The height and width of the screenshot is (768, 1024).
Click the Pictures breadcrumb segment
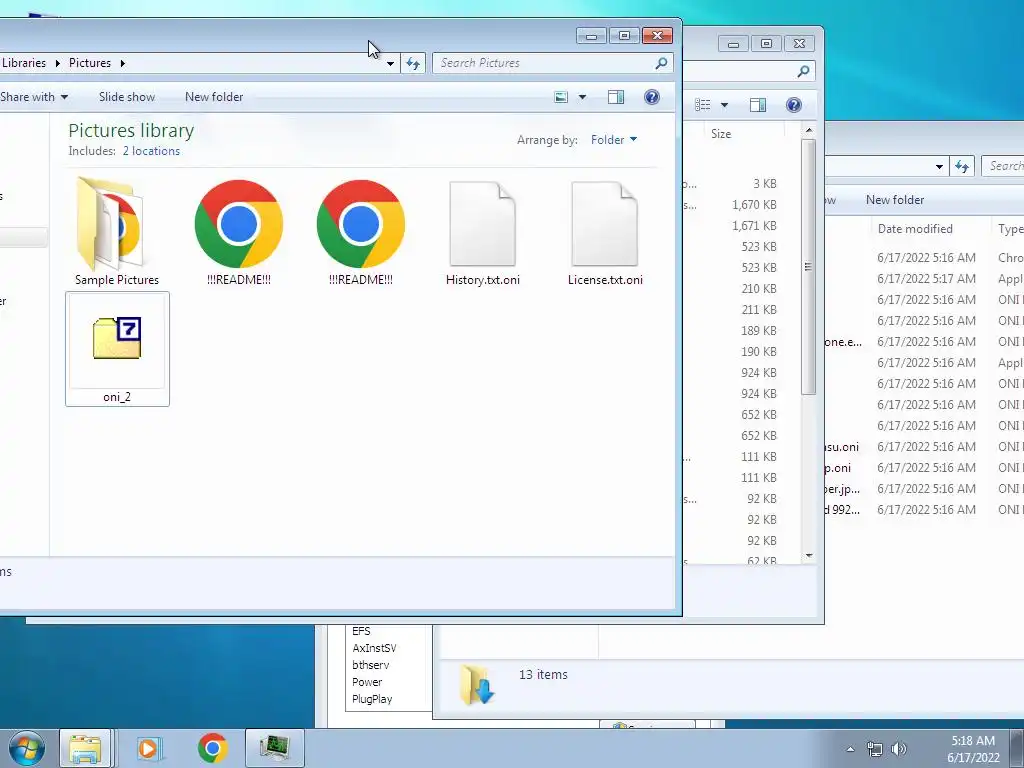click(x=90, y=63)
